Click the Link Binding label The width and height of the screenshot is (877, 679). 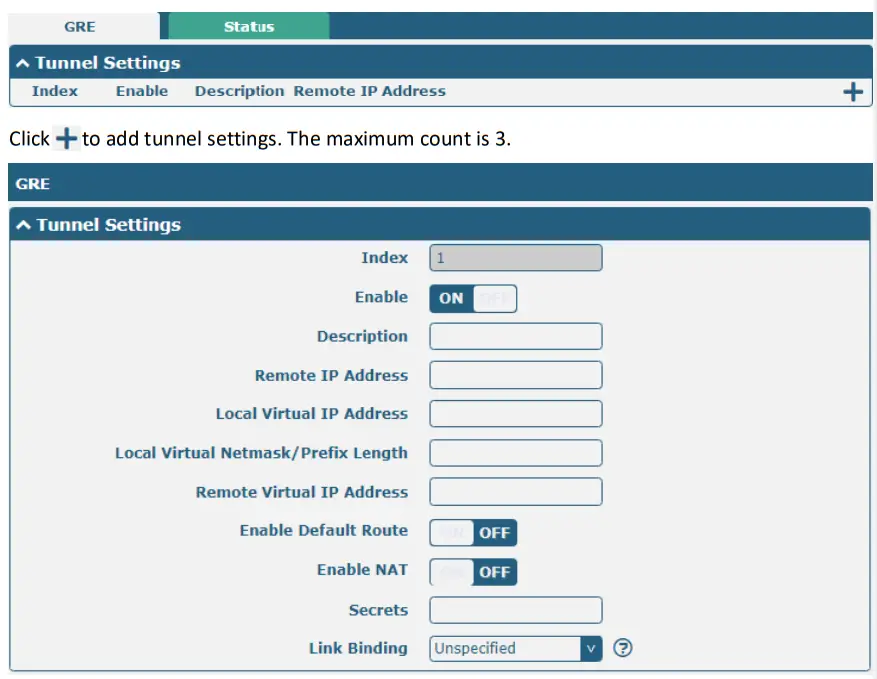click(x=358, y=648)
